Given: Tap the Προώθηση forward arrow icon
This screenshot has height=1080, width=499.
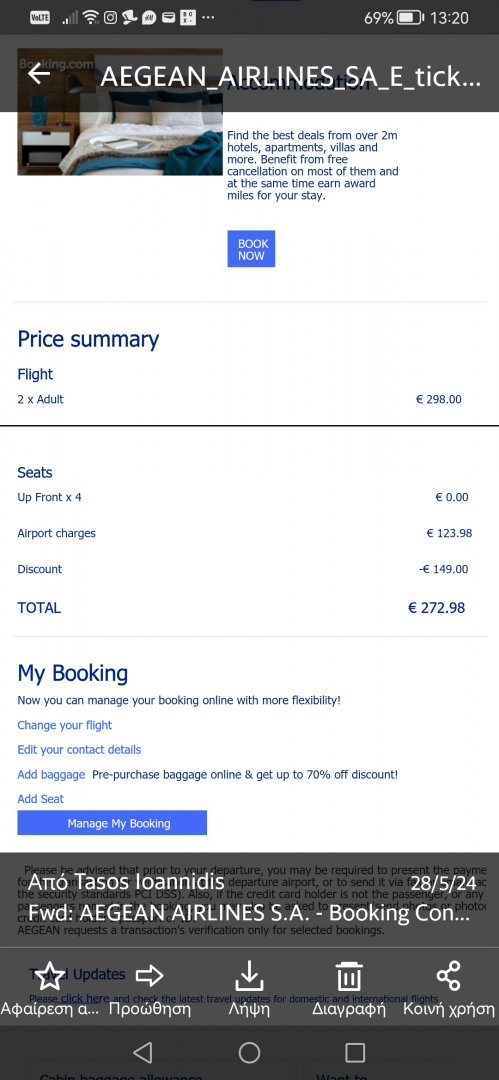Looking at the screenshot, I should click(150, 975).
